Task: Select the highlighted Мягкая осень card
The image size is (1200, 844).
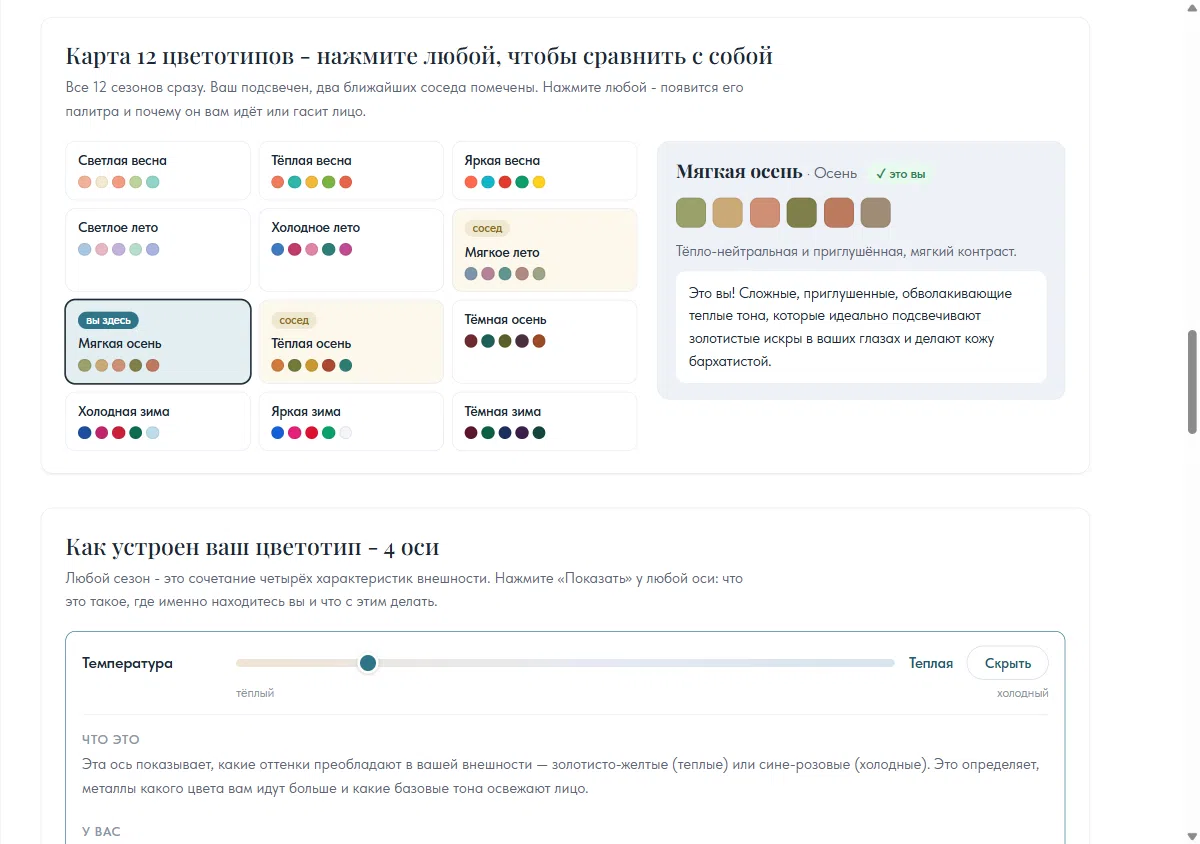Action: click(x=157, y=341)
